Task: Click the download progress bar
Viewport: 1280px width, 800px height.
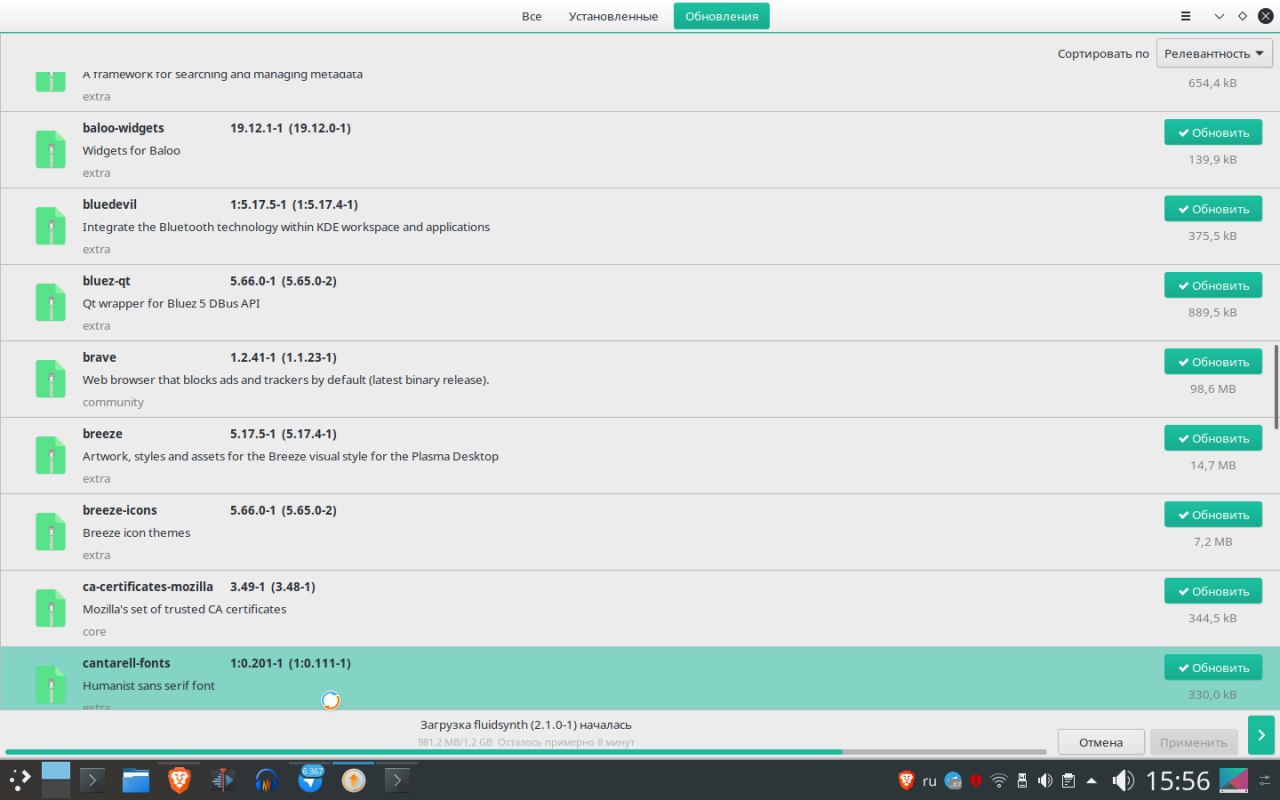Action: click(x=525, y=752)
